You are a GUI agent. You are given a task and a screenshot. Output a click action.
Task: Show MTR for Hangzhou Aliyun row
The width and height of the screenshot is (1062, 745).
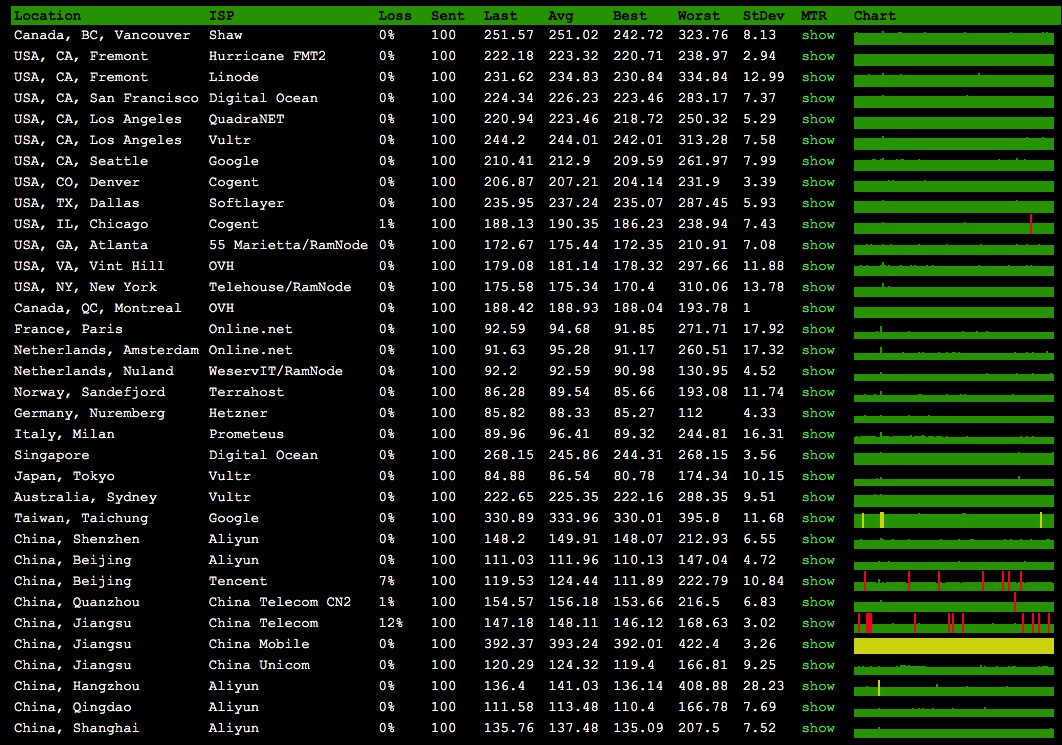[818, 686]
